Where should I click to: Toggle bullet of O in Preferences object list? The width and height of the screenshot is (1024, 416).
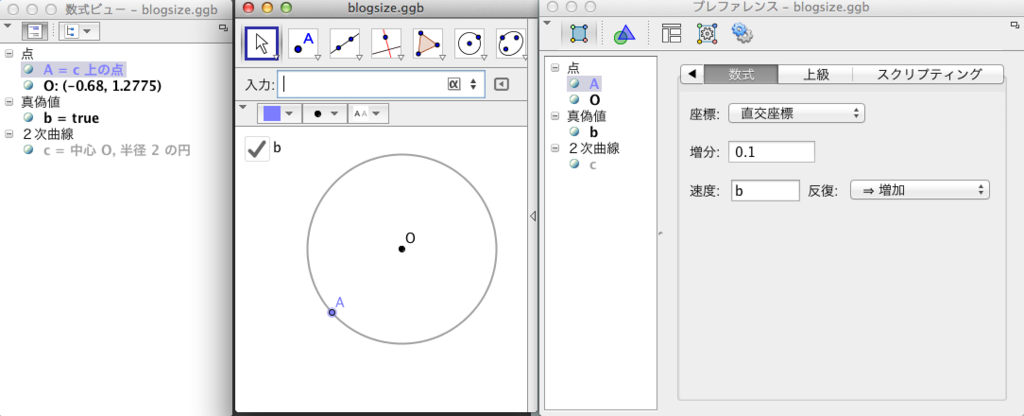coord(574,99)
